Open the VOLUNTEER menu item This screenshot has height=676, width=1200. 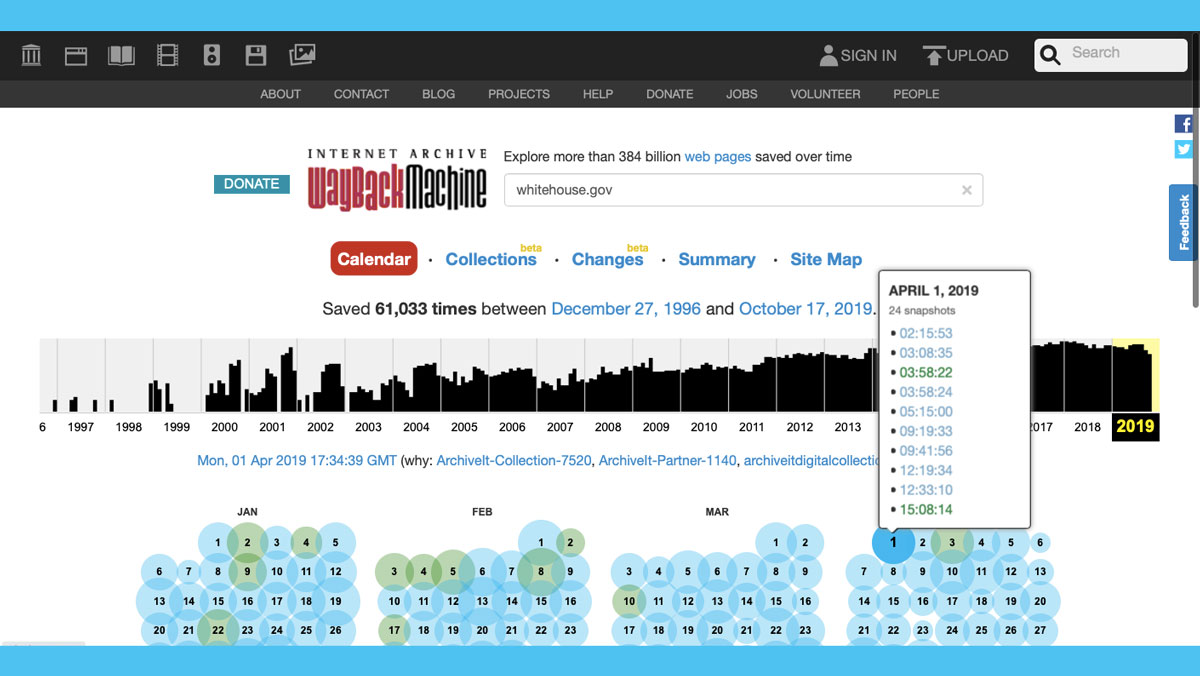click(825, 94)
